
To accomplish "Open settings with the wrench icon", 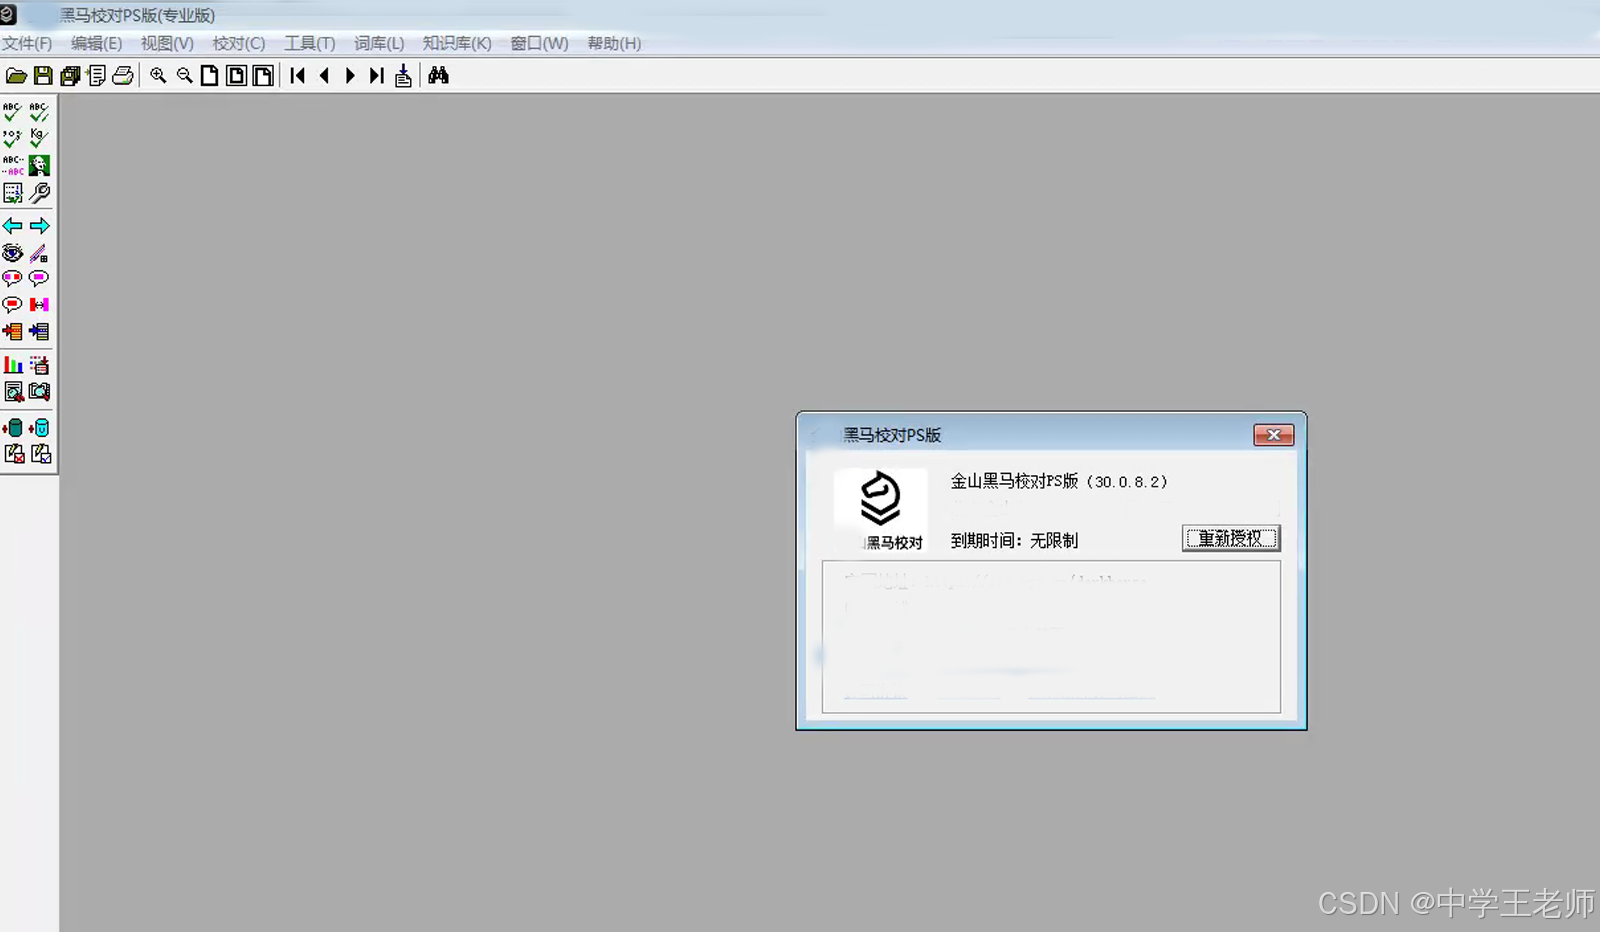I will 39,192.
